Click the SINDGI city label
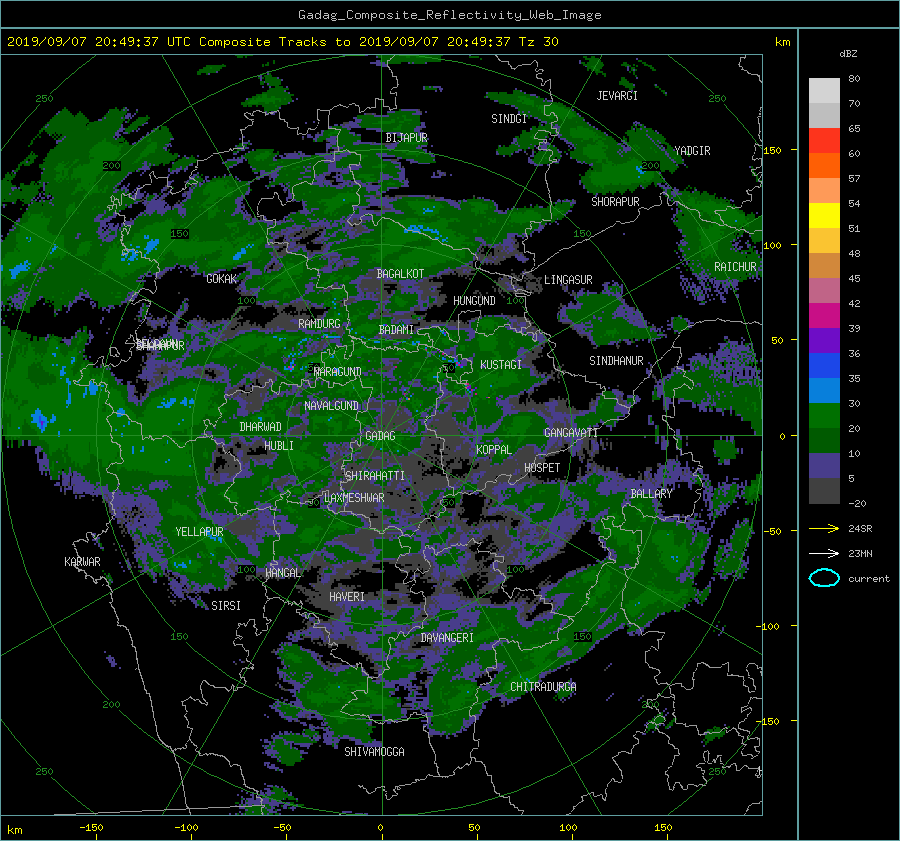900x841 pixels. tap(509, 119)
